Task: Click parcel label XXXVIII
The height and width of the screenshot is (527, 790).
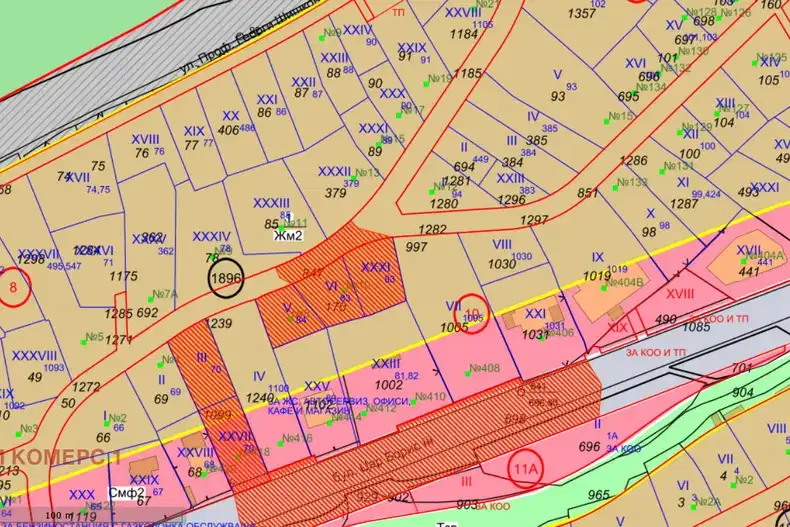Action: point(35,356)
